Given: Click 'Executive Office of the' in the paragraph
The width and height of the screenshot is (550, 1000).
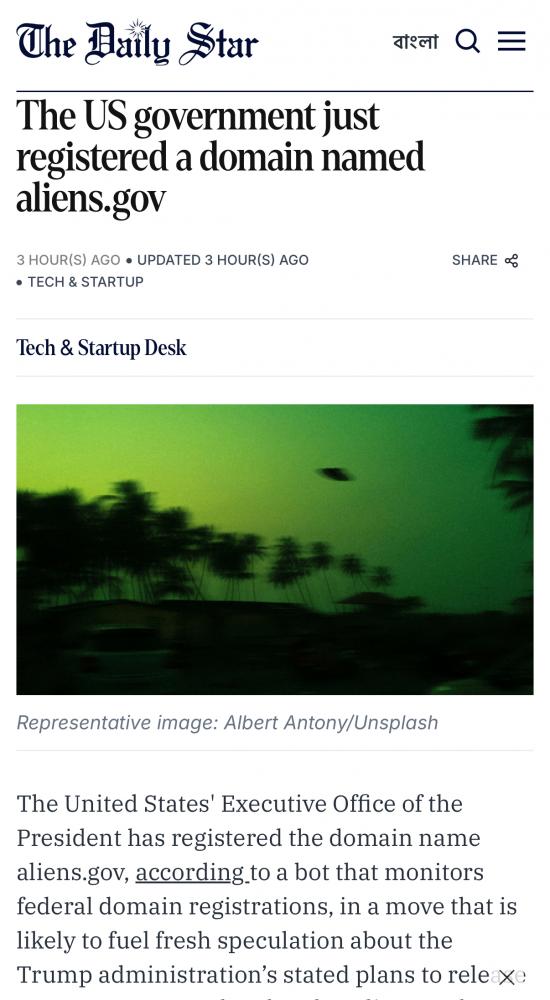Looking at the screenshot, I should 341,804.
